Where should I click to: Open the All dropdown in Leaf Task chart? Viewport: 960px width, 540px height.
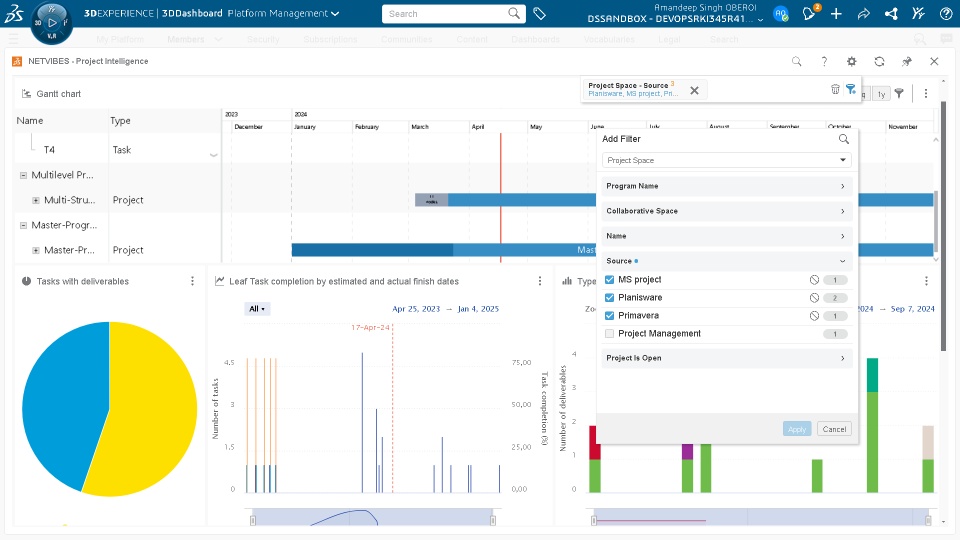click(257, 309)
